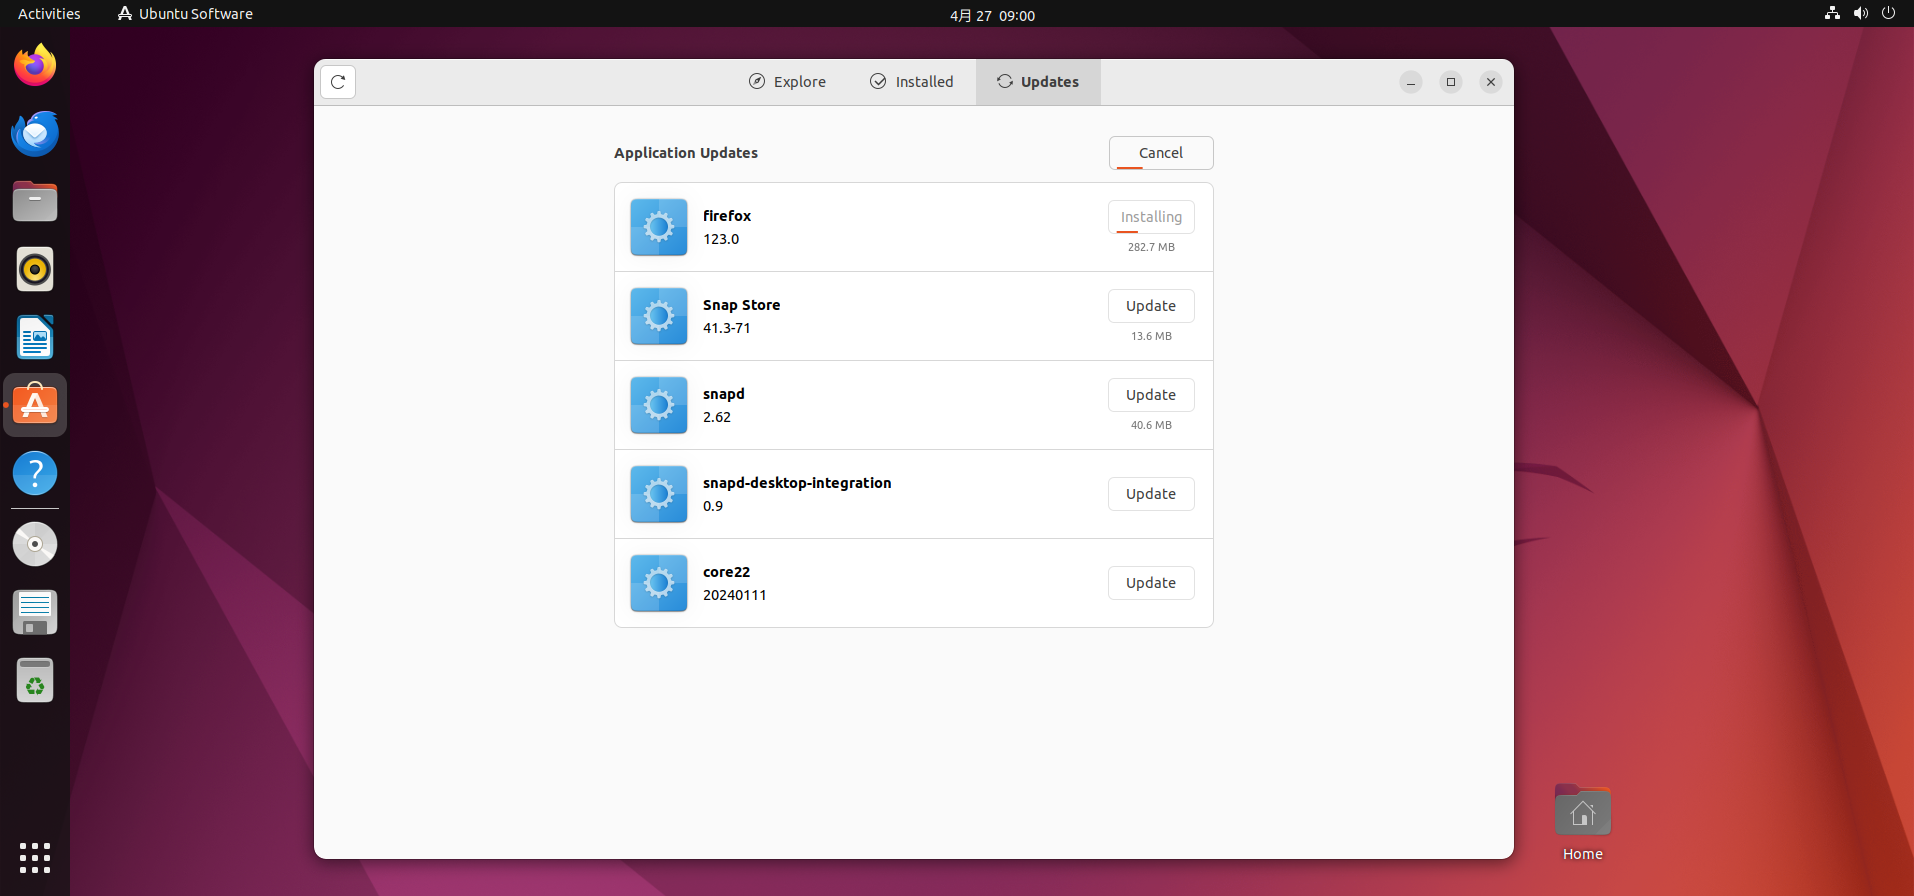Select the Updates tab
The width and height of the screenshot is (1914, 896).
click(x=1038, y=82)
